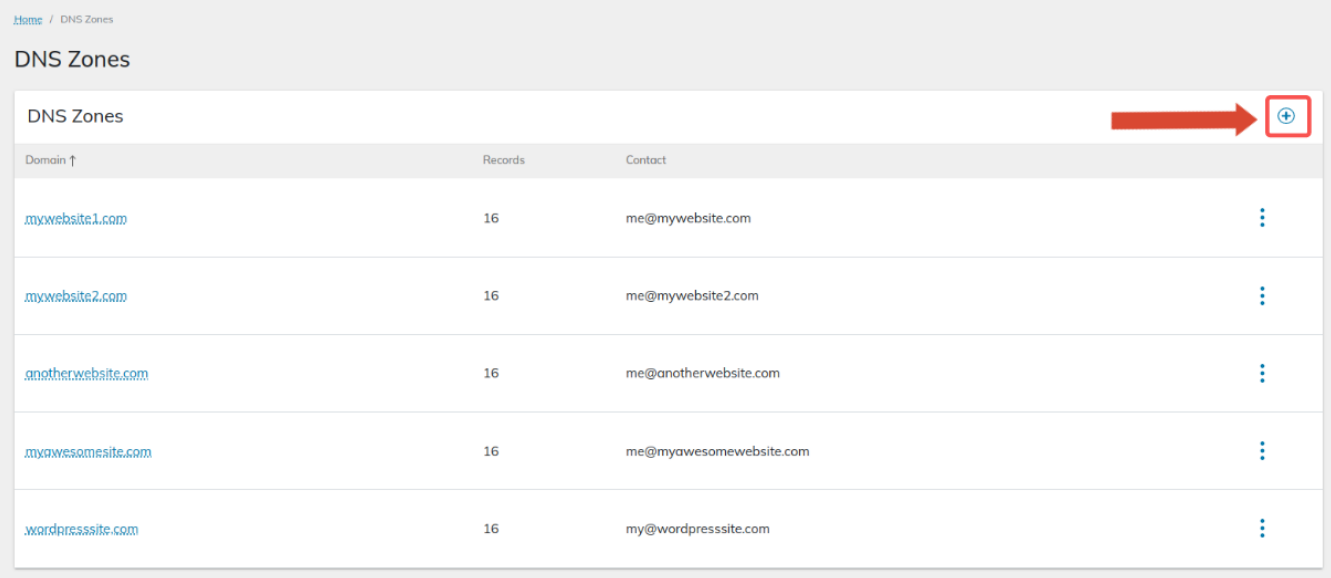Select contact me@mywebsite2.com
This screenshot has width=1331, height=578.
coord(692,296)
